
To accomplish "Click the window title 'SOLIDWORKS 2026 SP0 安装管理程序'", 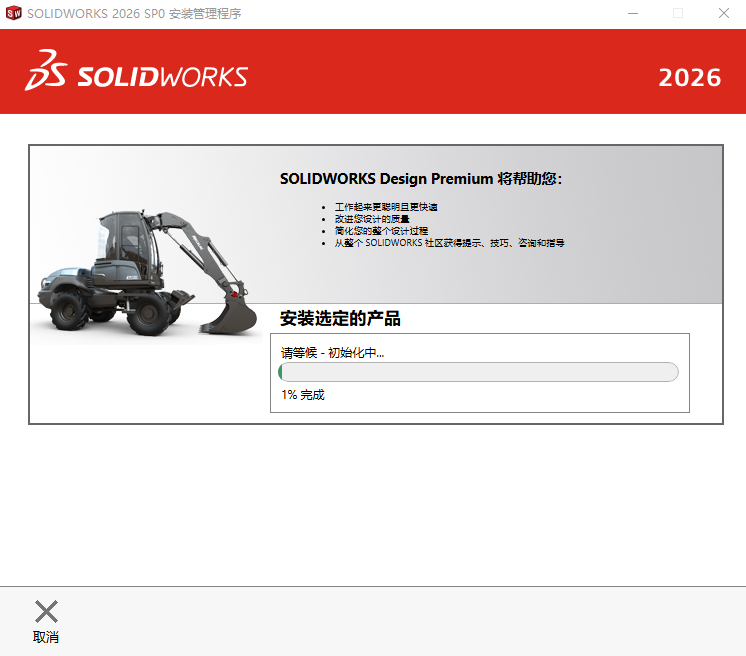I will [x=134, y=14].
